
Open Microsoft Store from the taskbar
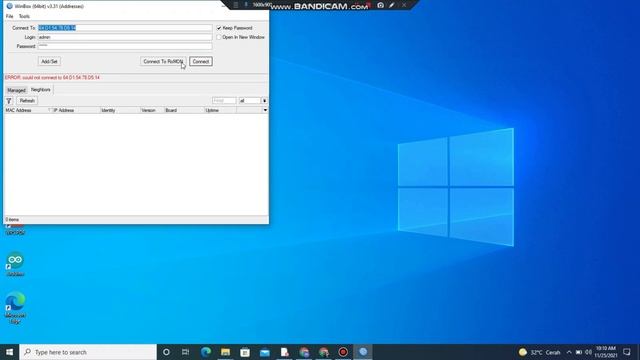tap(245, 352)
